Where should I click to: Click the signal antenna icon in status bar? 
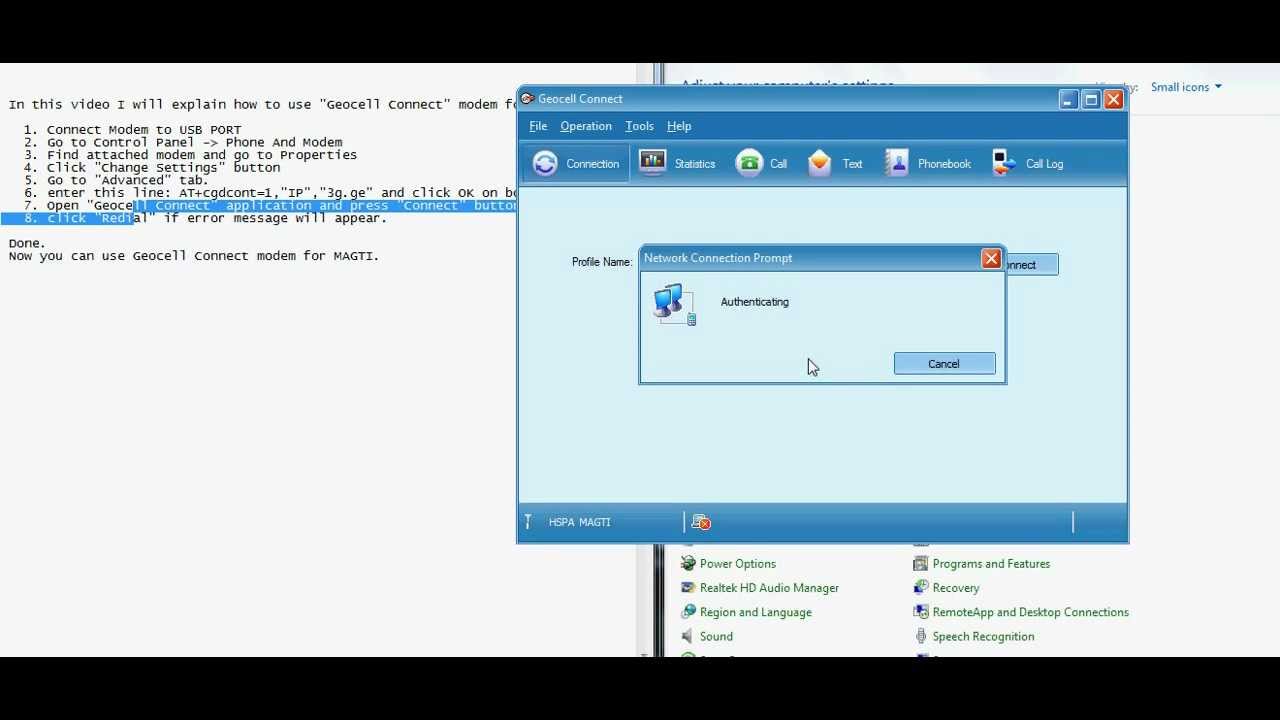[528, 522]
